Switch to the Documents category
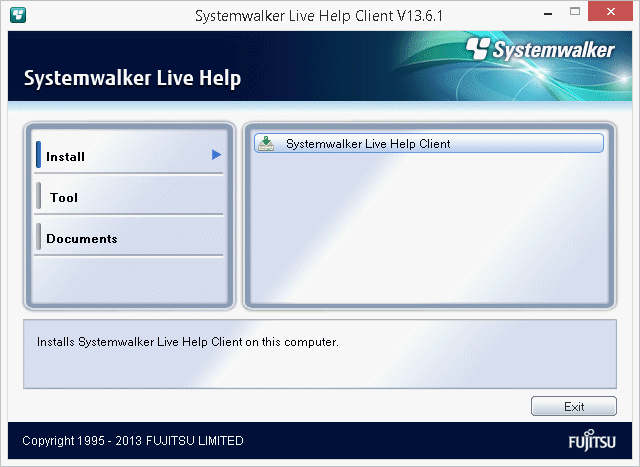This screenshot has width=640, height=467. click(x=82, y=239)
